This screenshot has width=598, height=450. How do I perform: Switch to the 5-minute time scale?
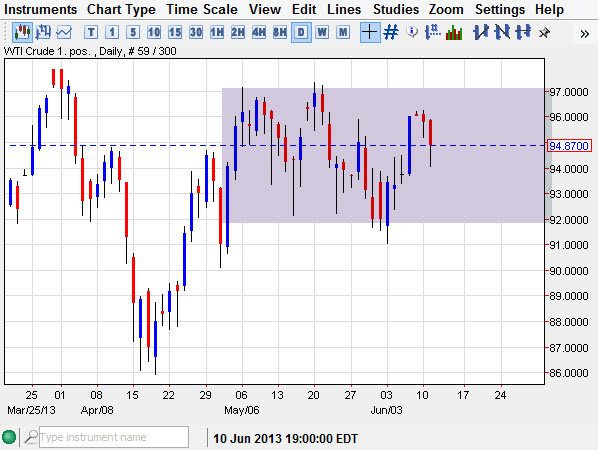(133, 32)
